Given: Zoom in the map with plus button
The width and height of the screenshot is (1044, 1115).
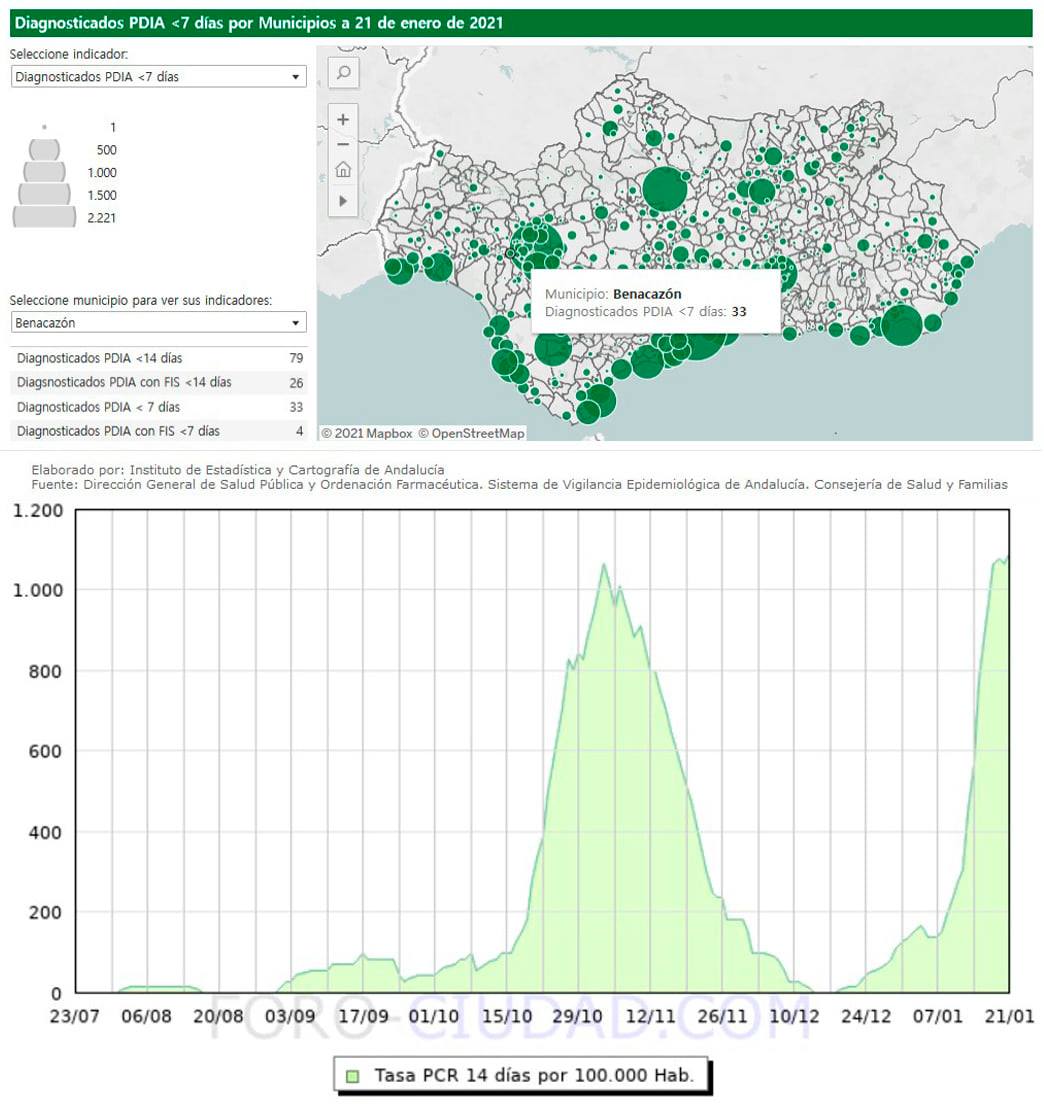Looking at the screenshot, I should pos(343,119).
